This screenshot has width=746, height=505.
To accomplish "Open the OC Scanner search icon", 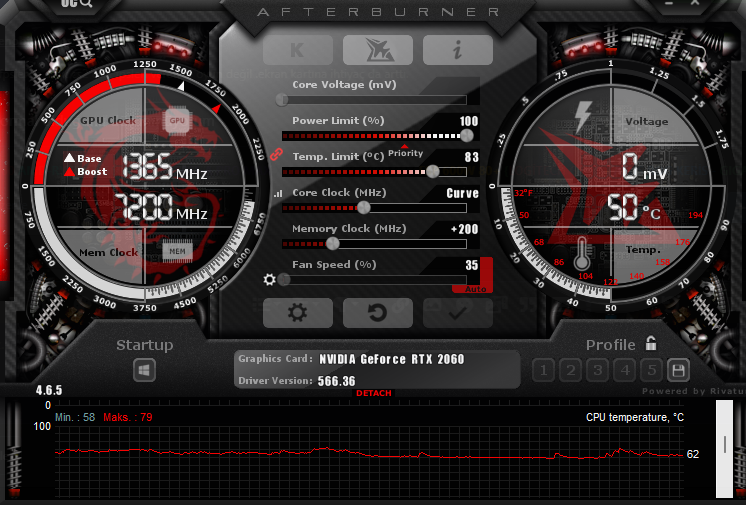I will [76, 4].
